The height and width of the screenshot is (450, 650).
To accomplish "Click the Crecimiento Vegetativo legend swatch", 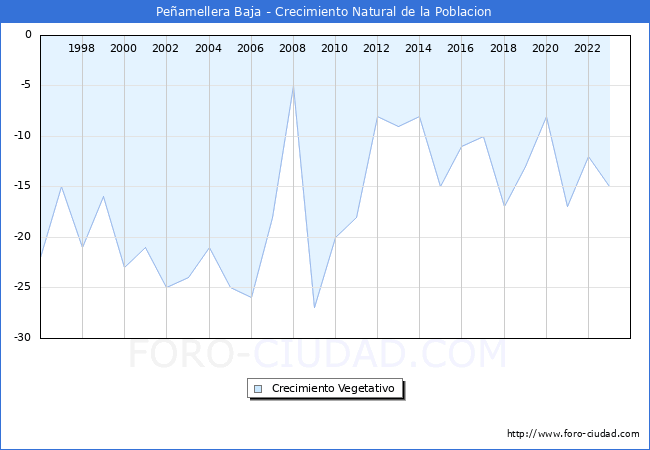I will pyautogui.click(x=258, y=389).
